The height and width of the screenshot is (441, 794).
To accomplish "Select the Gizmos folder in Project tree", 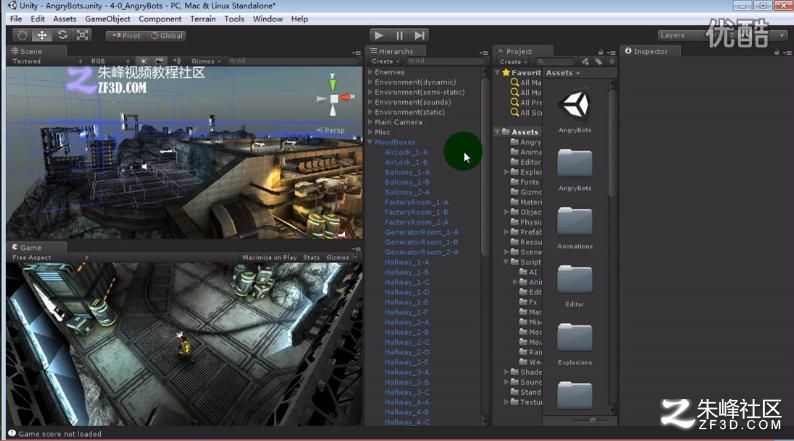I will [x=526, y=192].
